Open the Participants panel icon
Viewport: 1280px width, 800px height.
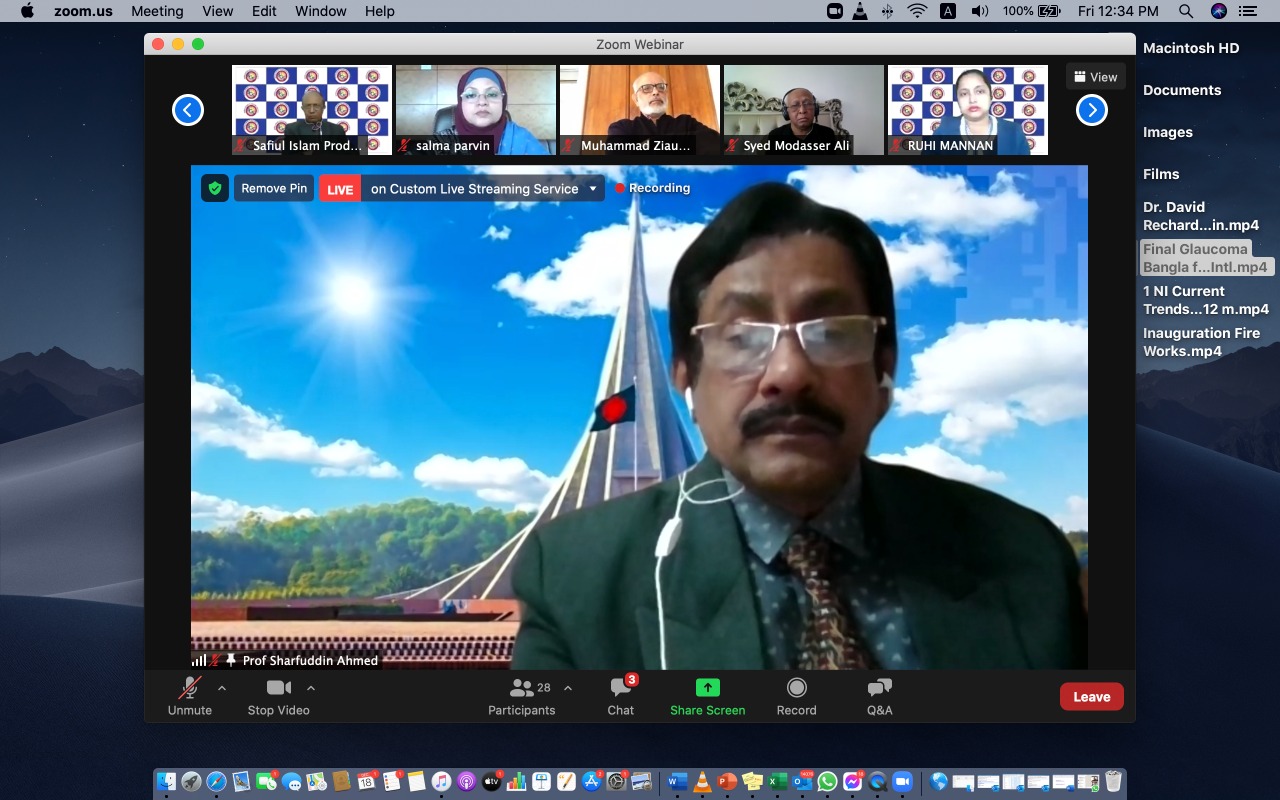[x=522, y=688]
